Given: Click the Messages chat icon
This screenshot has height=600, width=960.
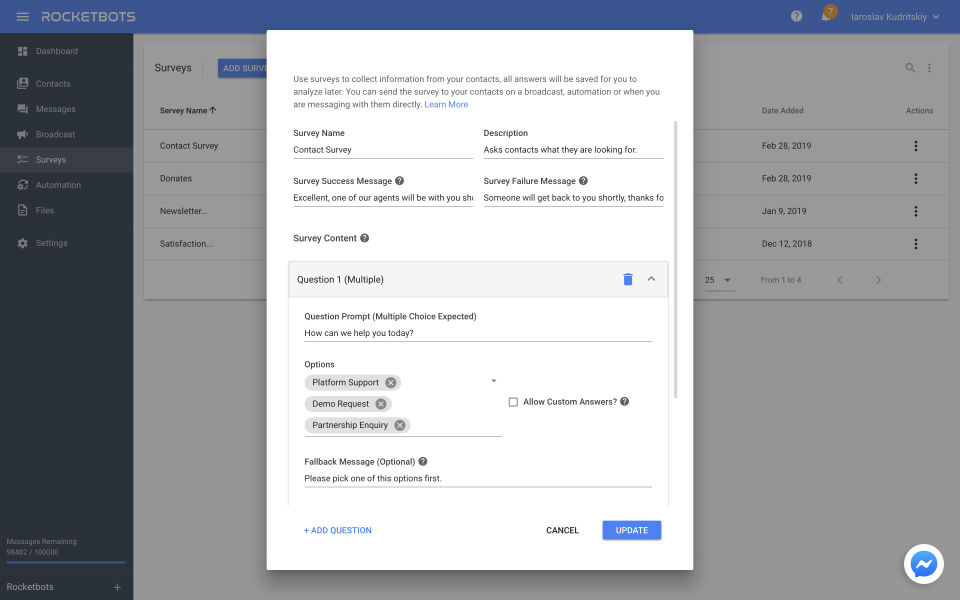Looking at the screenshot, I should click(23, 109).
